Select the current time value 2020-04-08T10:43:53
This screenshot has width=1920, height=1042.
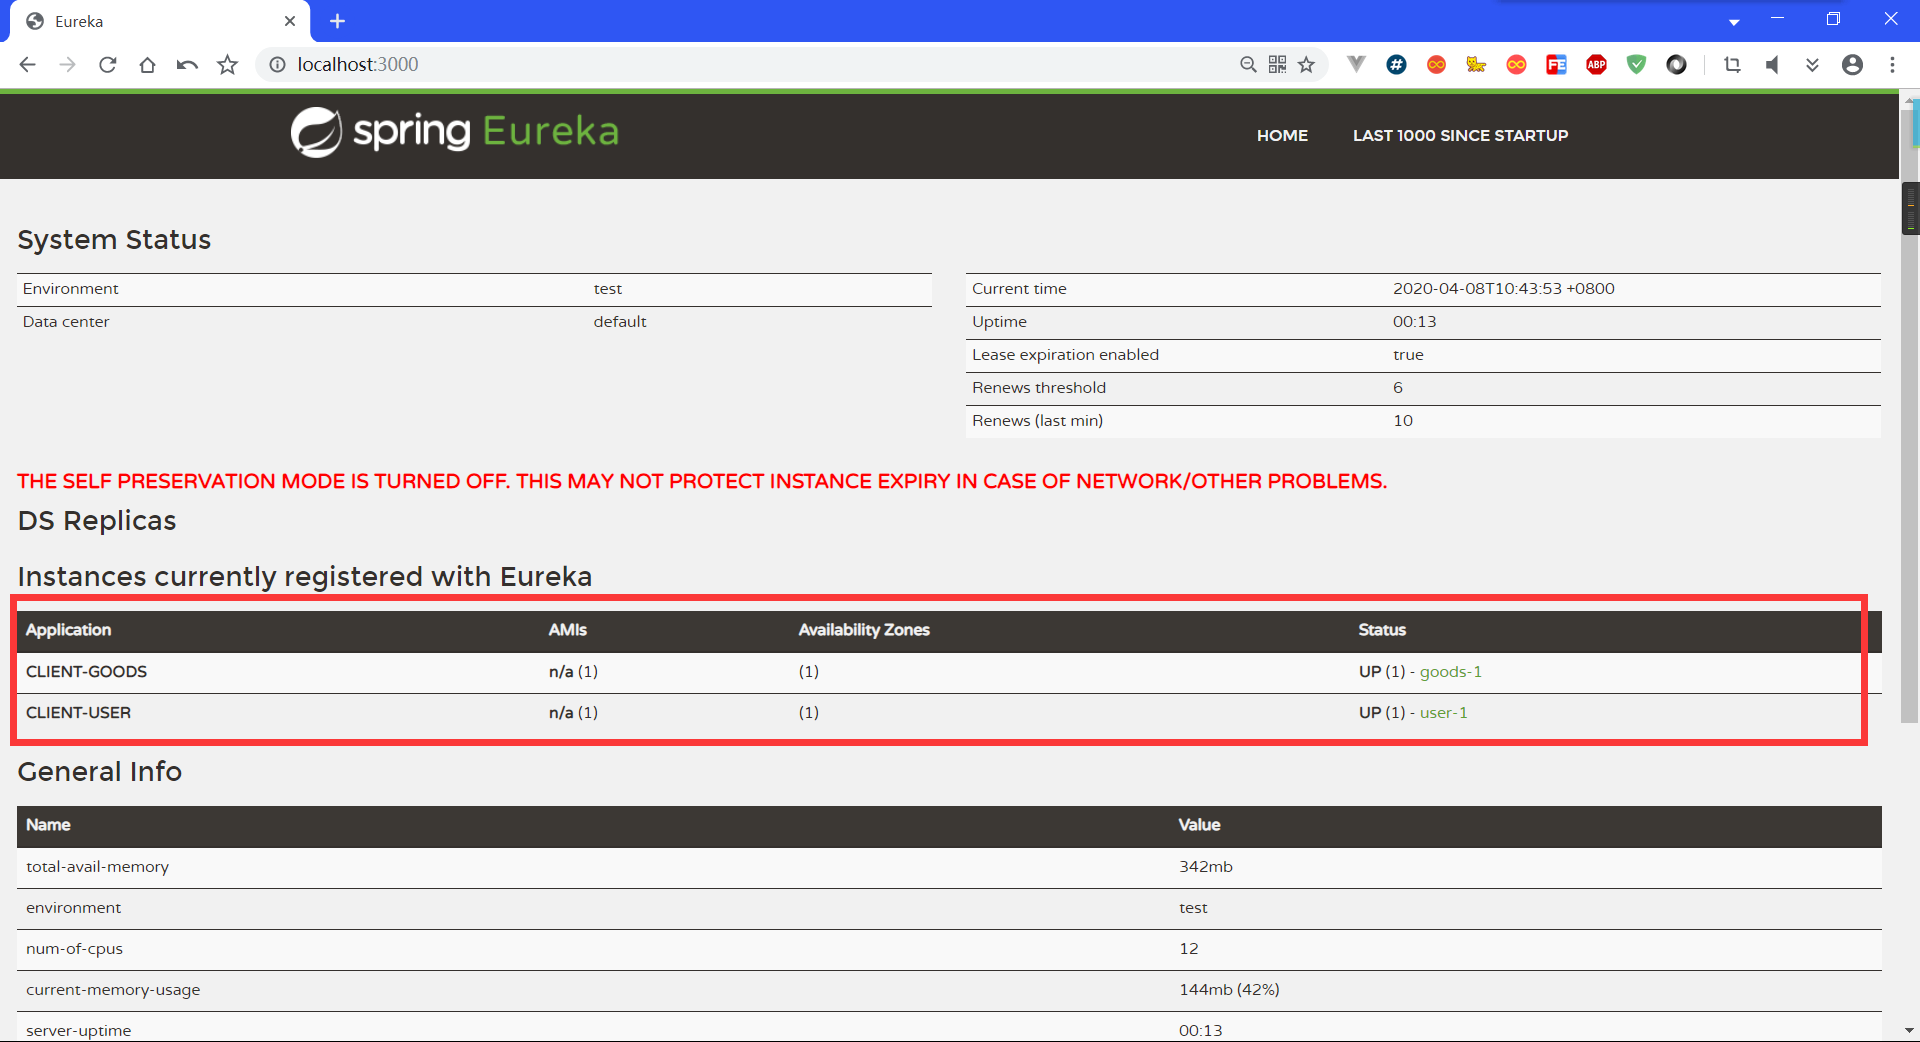coord(1503,289)
